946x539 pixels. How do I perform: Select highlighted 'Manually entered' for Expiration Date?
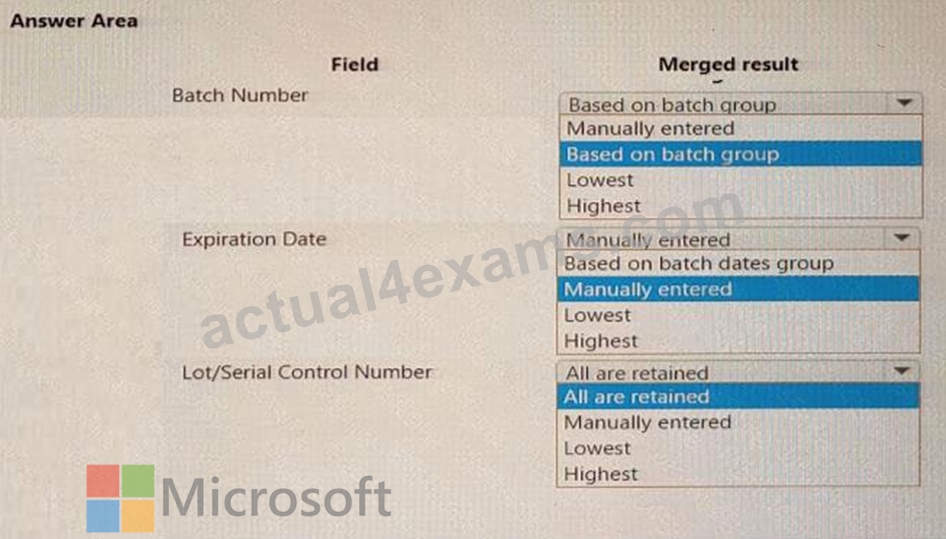[738, 289]
